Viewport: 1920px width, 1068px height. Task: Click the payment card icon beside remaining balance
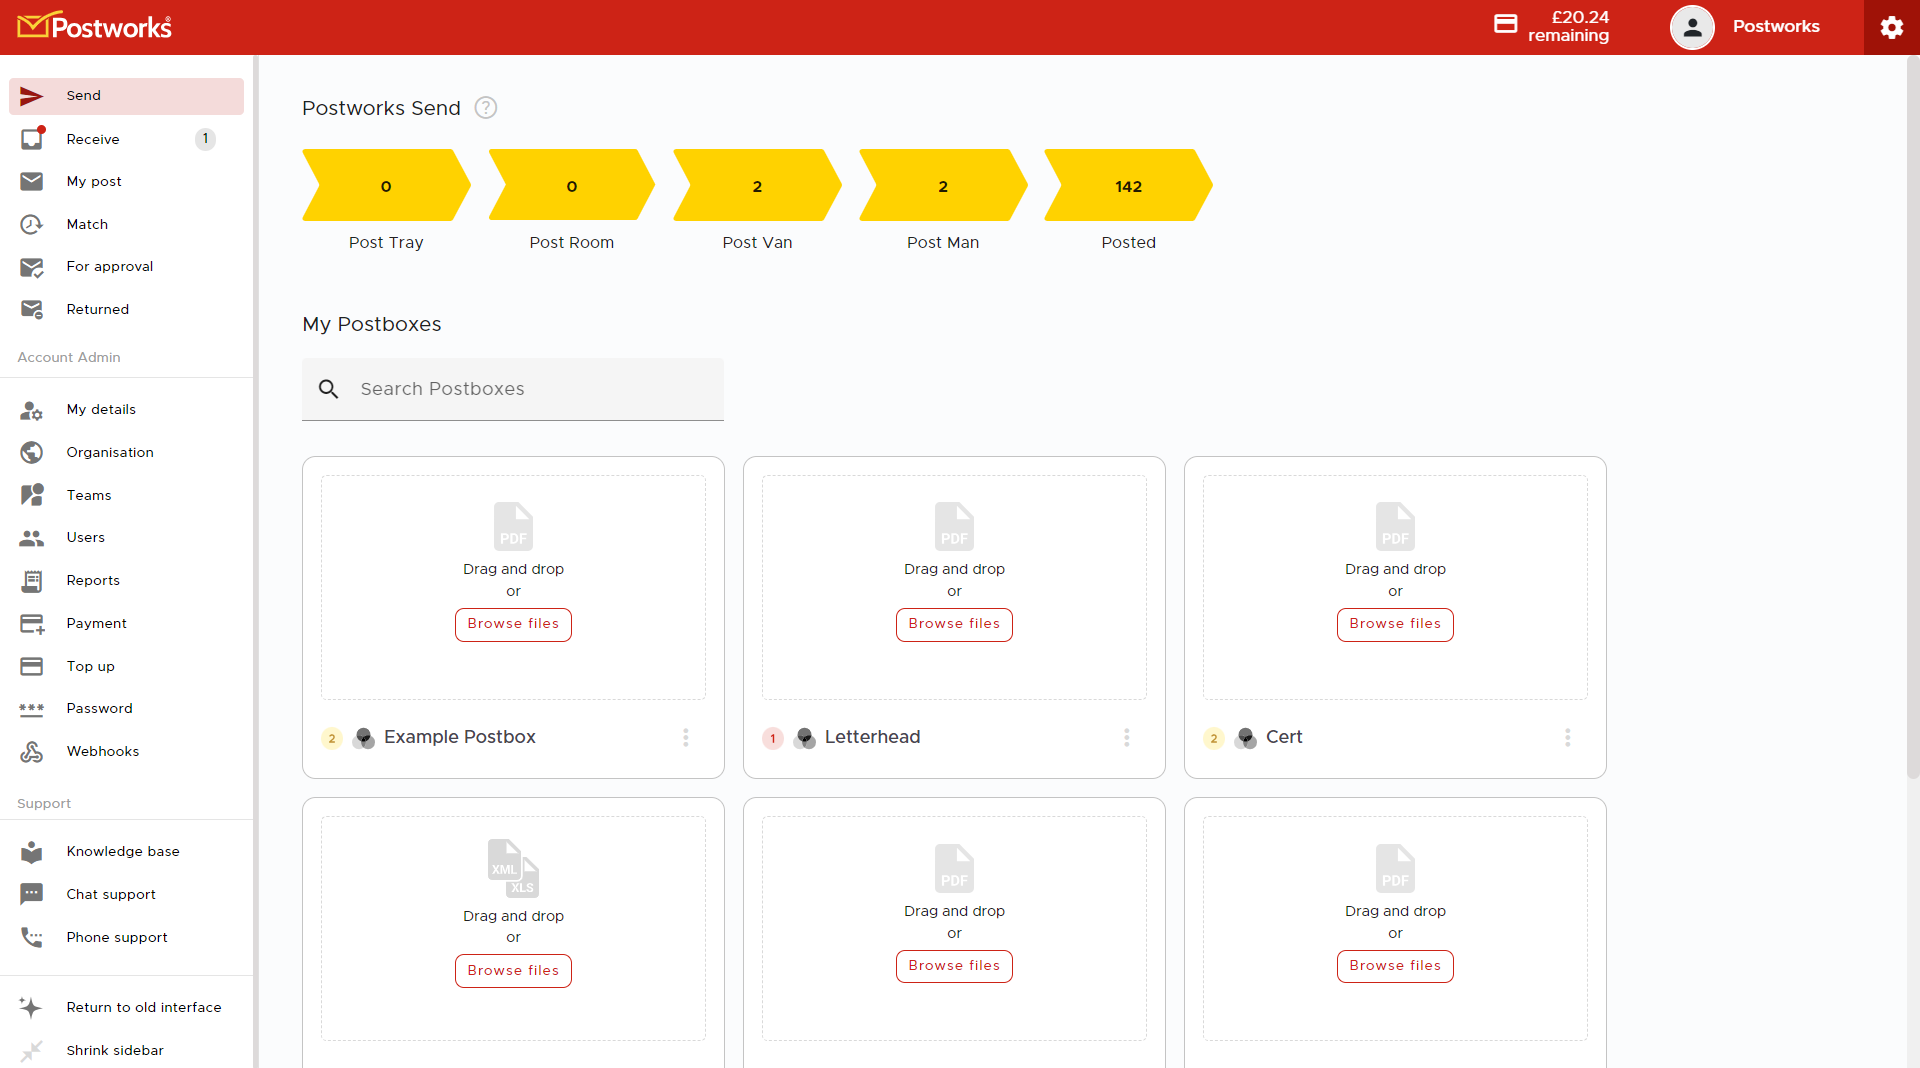1507,23
